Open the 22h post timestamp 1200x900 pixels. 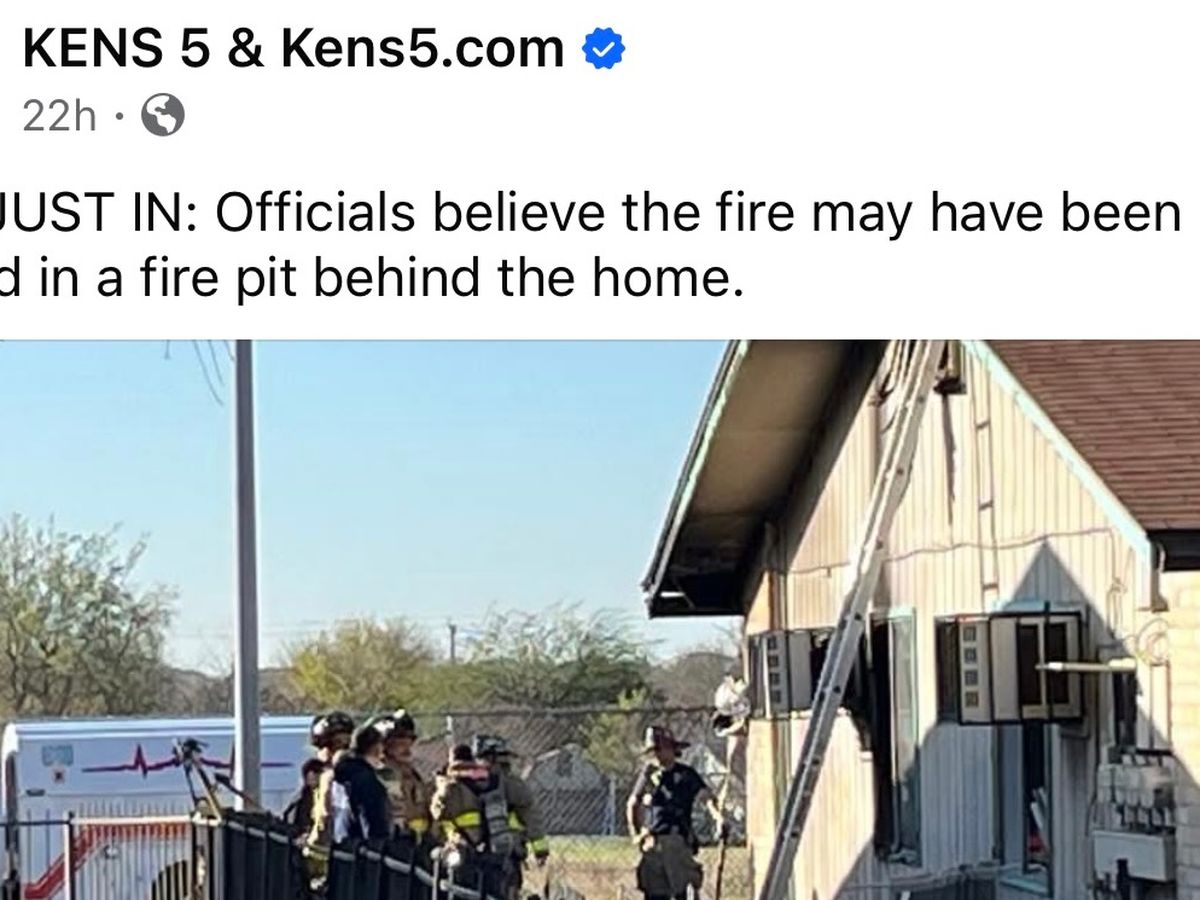(x=59, y=117)
